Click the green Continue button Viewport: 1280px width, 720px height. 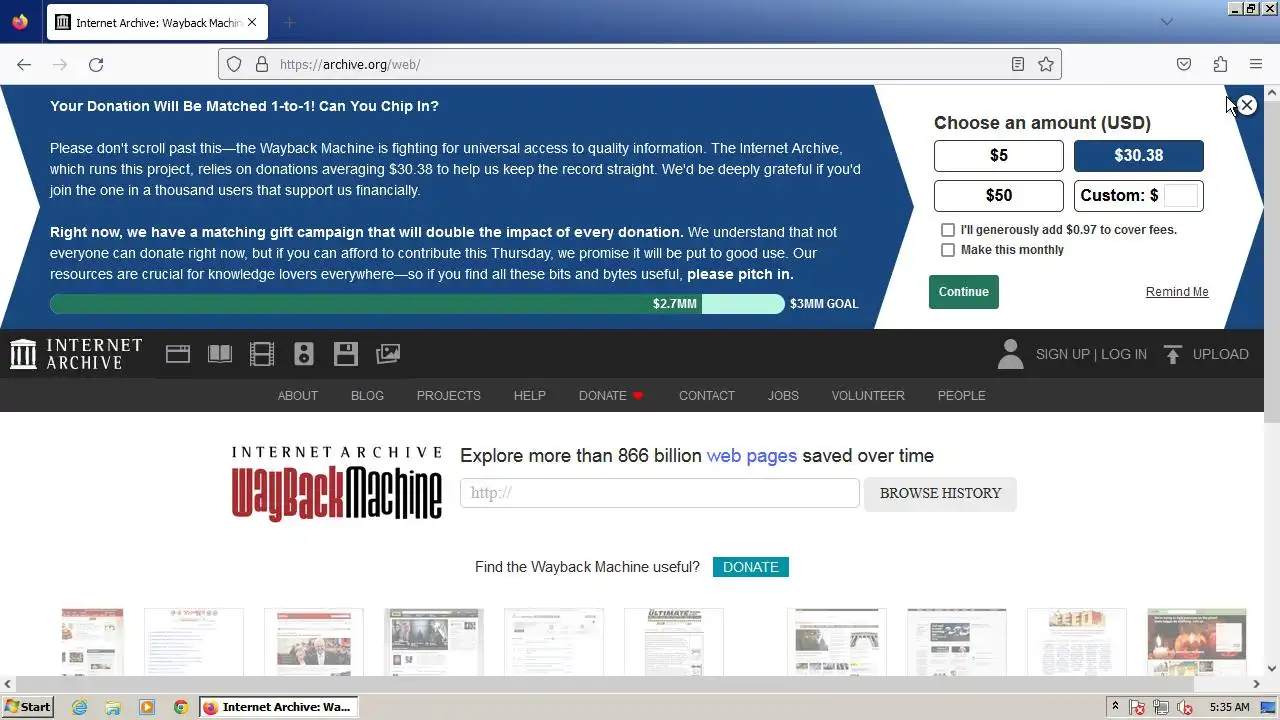pos(964,292)
